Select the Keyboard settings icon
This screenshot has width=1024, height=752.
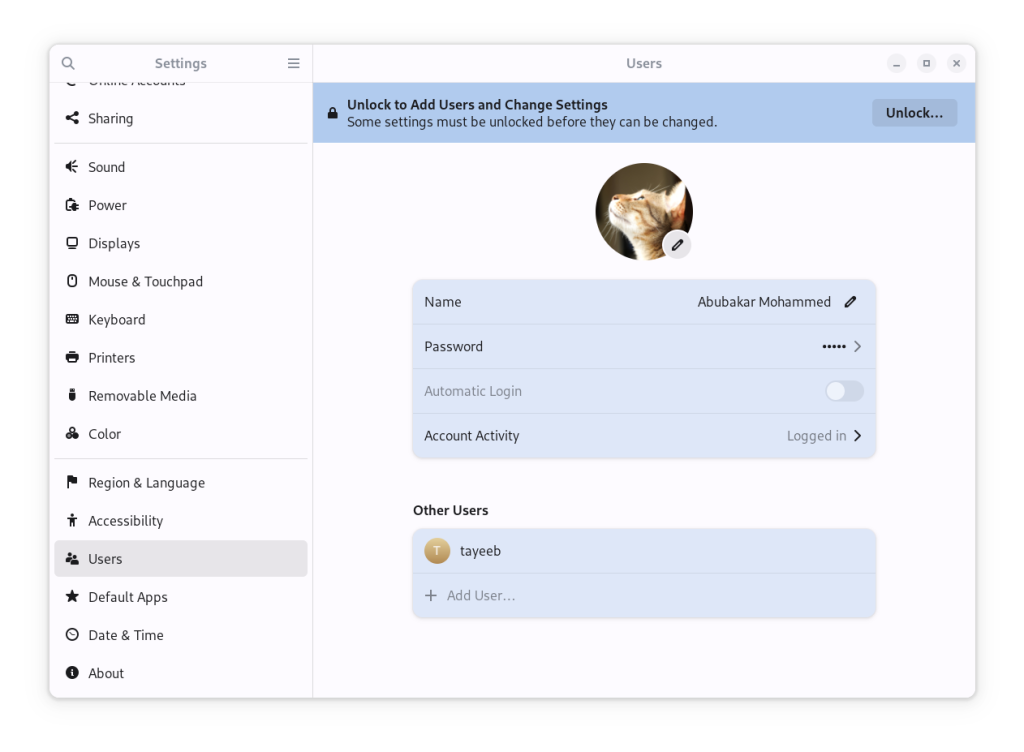click(x=71, y=319)
